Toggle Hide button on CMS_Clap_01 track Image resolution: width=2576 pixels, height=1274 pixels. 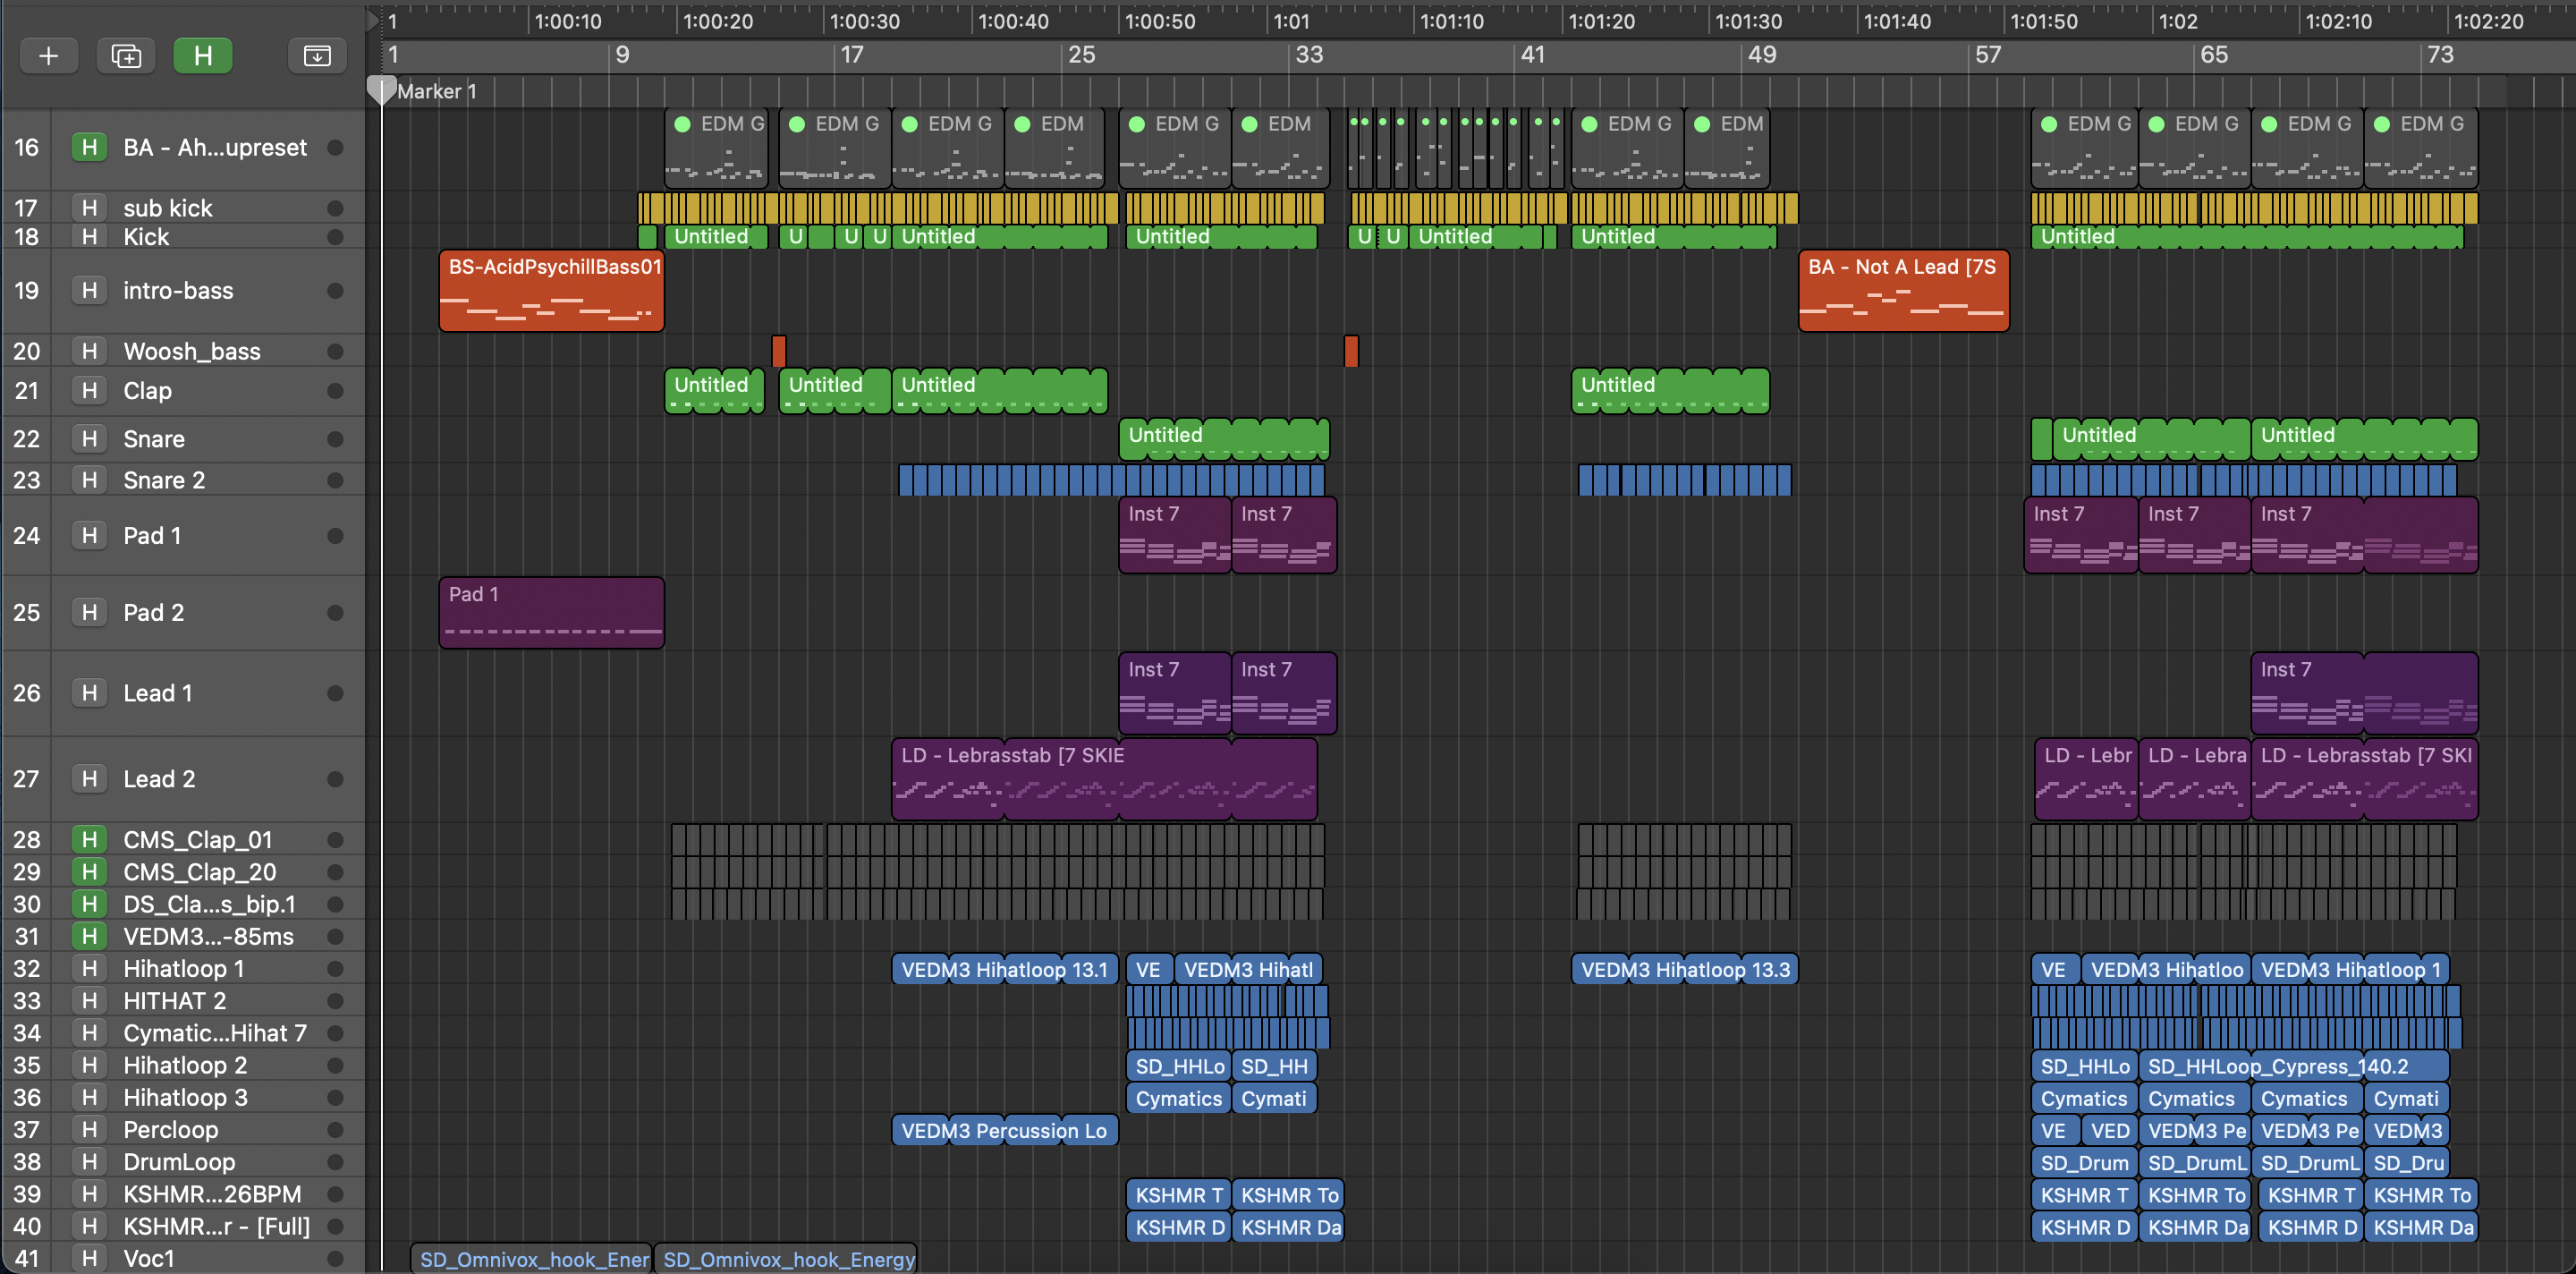pos(89,840)
